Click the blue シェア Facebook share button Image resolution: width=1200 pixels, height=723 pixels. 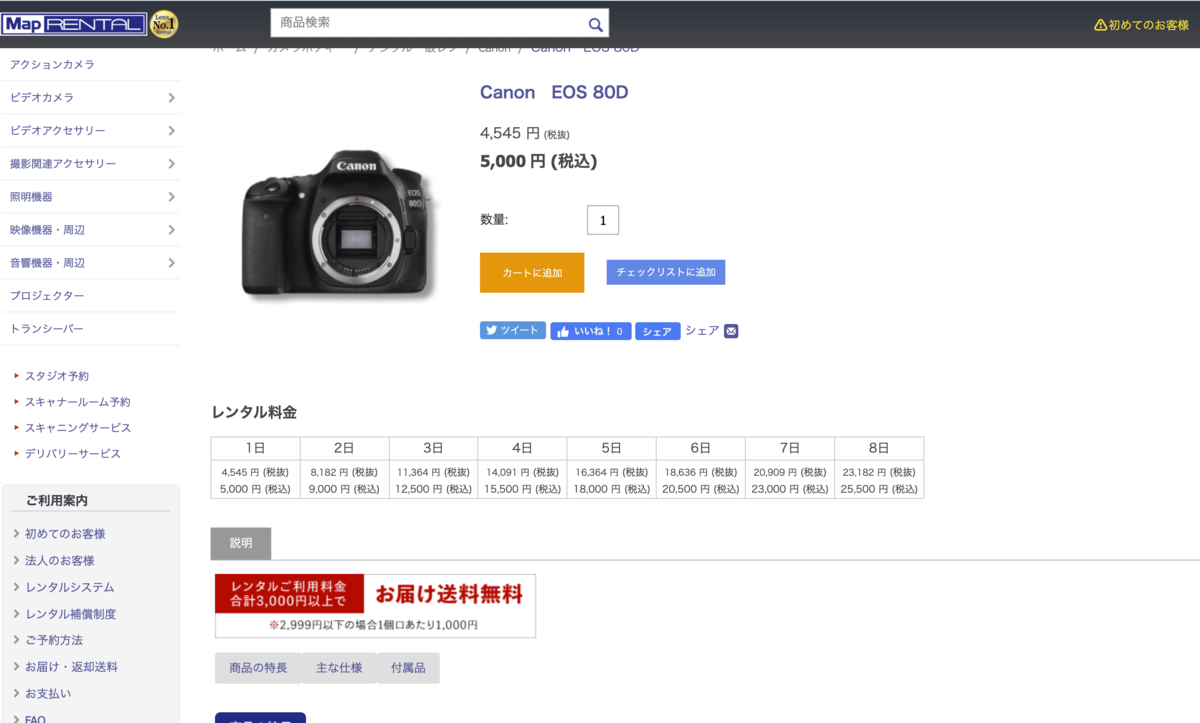pyautogui.click(x=657, y=331)
